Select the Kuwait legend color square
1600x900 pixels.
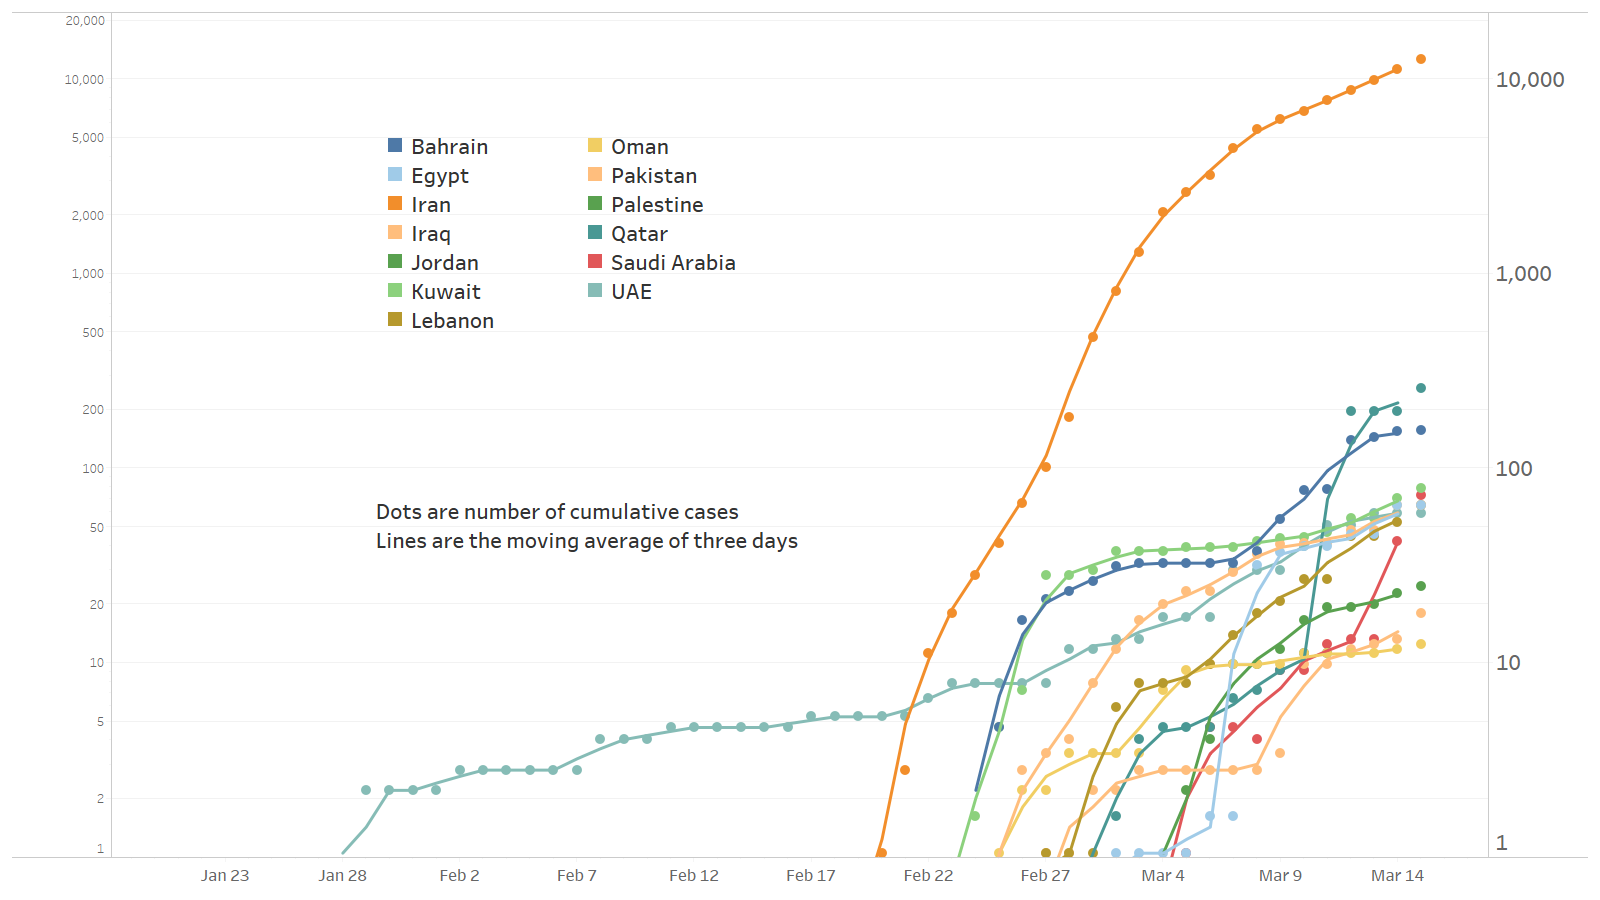point(395,291)
